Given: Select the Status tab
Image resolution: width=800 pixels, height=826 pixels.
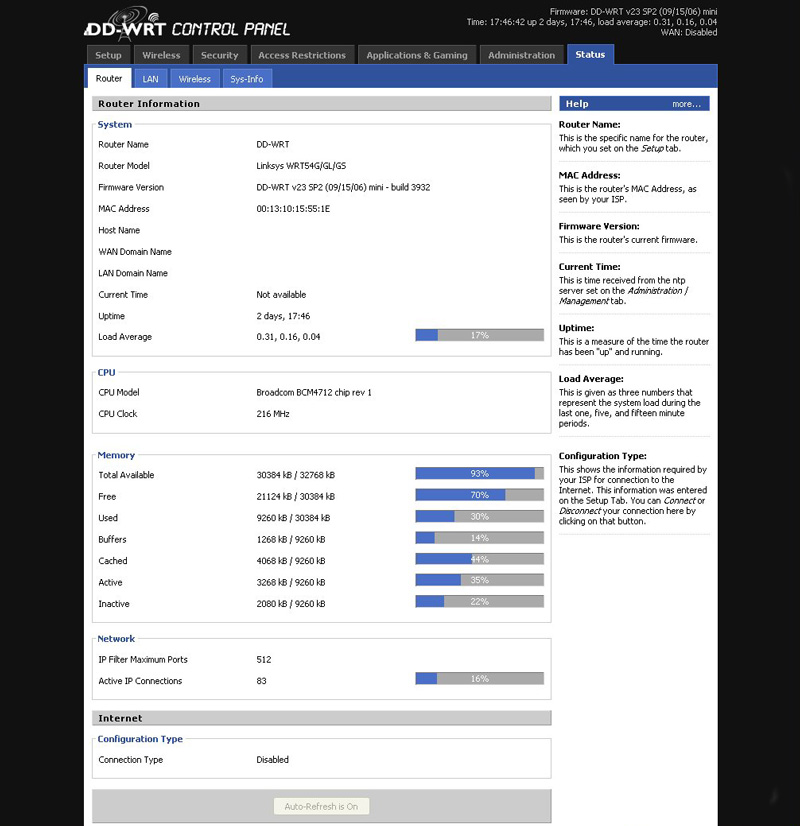Looking at the screenshot, I should point(590,54).
